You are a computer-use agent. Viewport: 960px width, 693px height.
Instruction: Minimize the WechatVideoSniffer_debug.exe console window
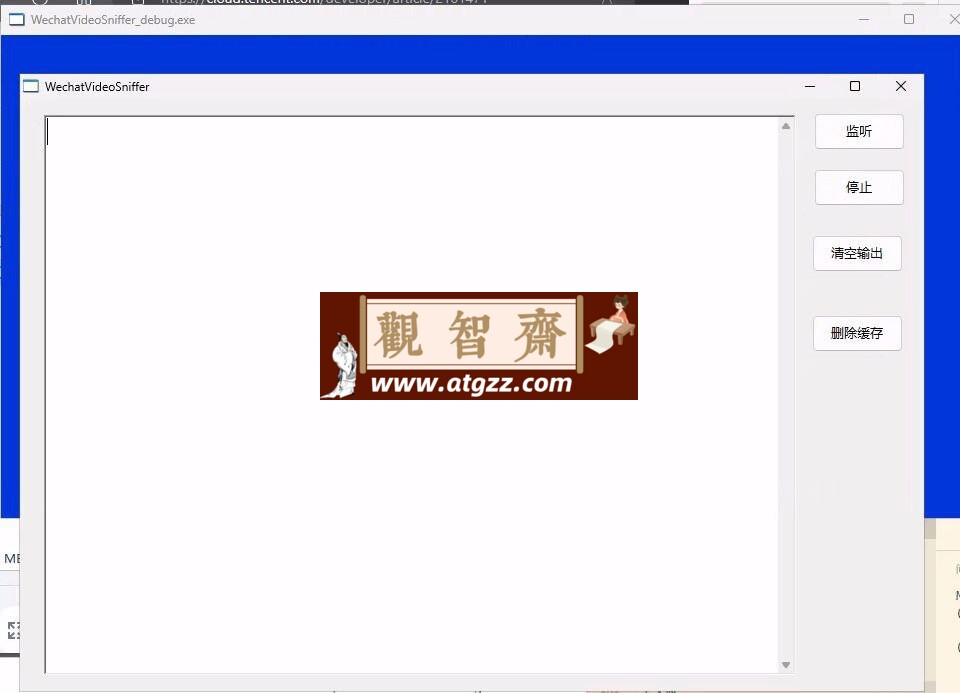(x=864, y=20)
